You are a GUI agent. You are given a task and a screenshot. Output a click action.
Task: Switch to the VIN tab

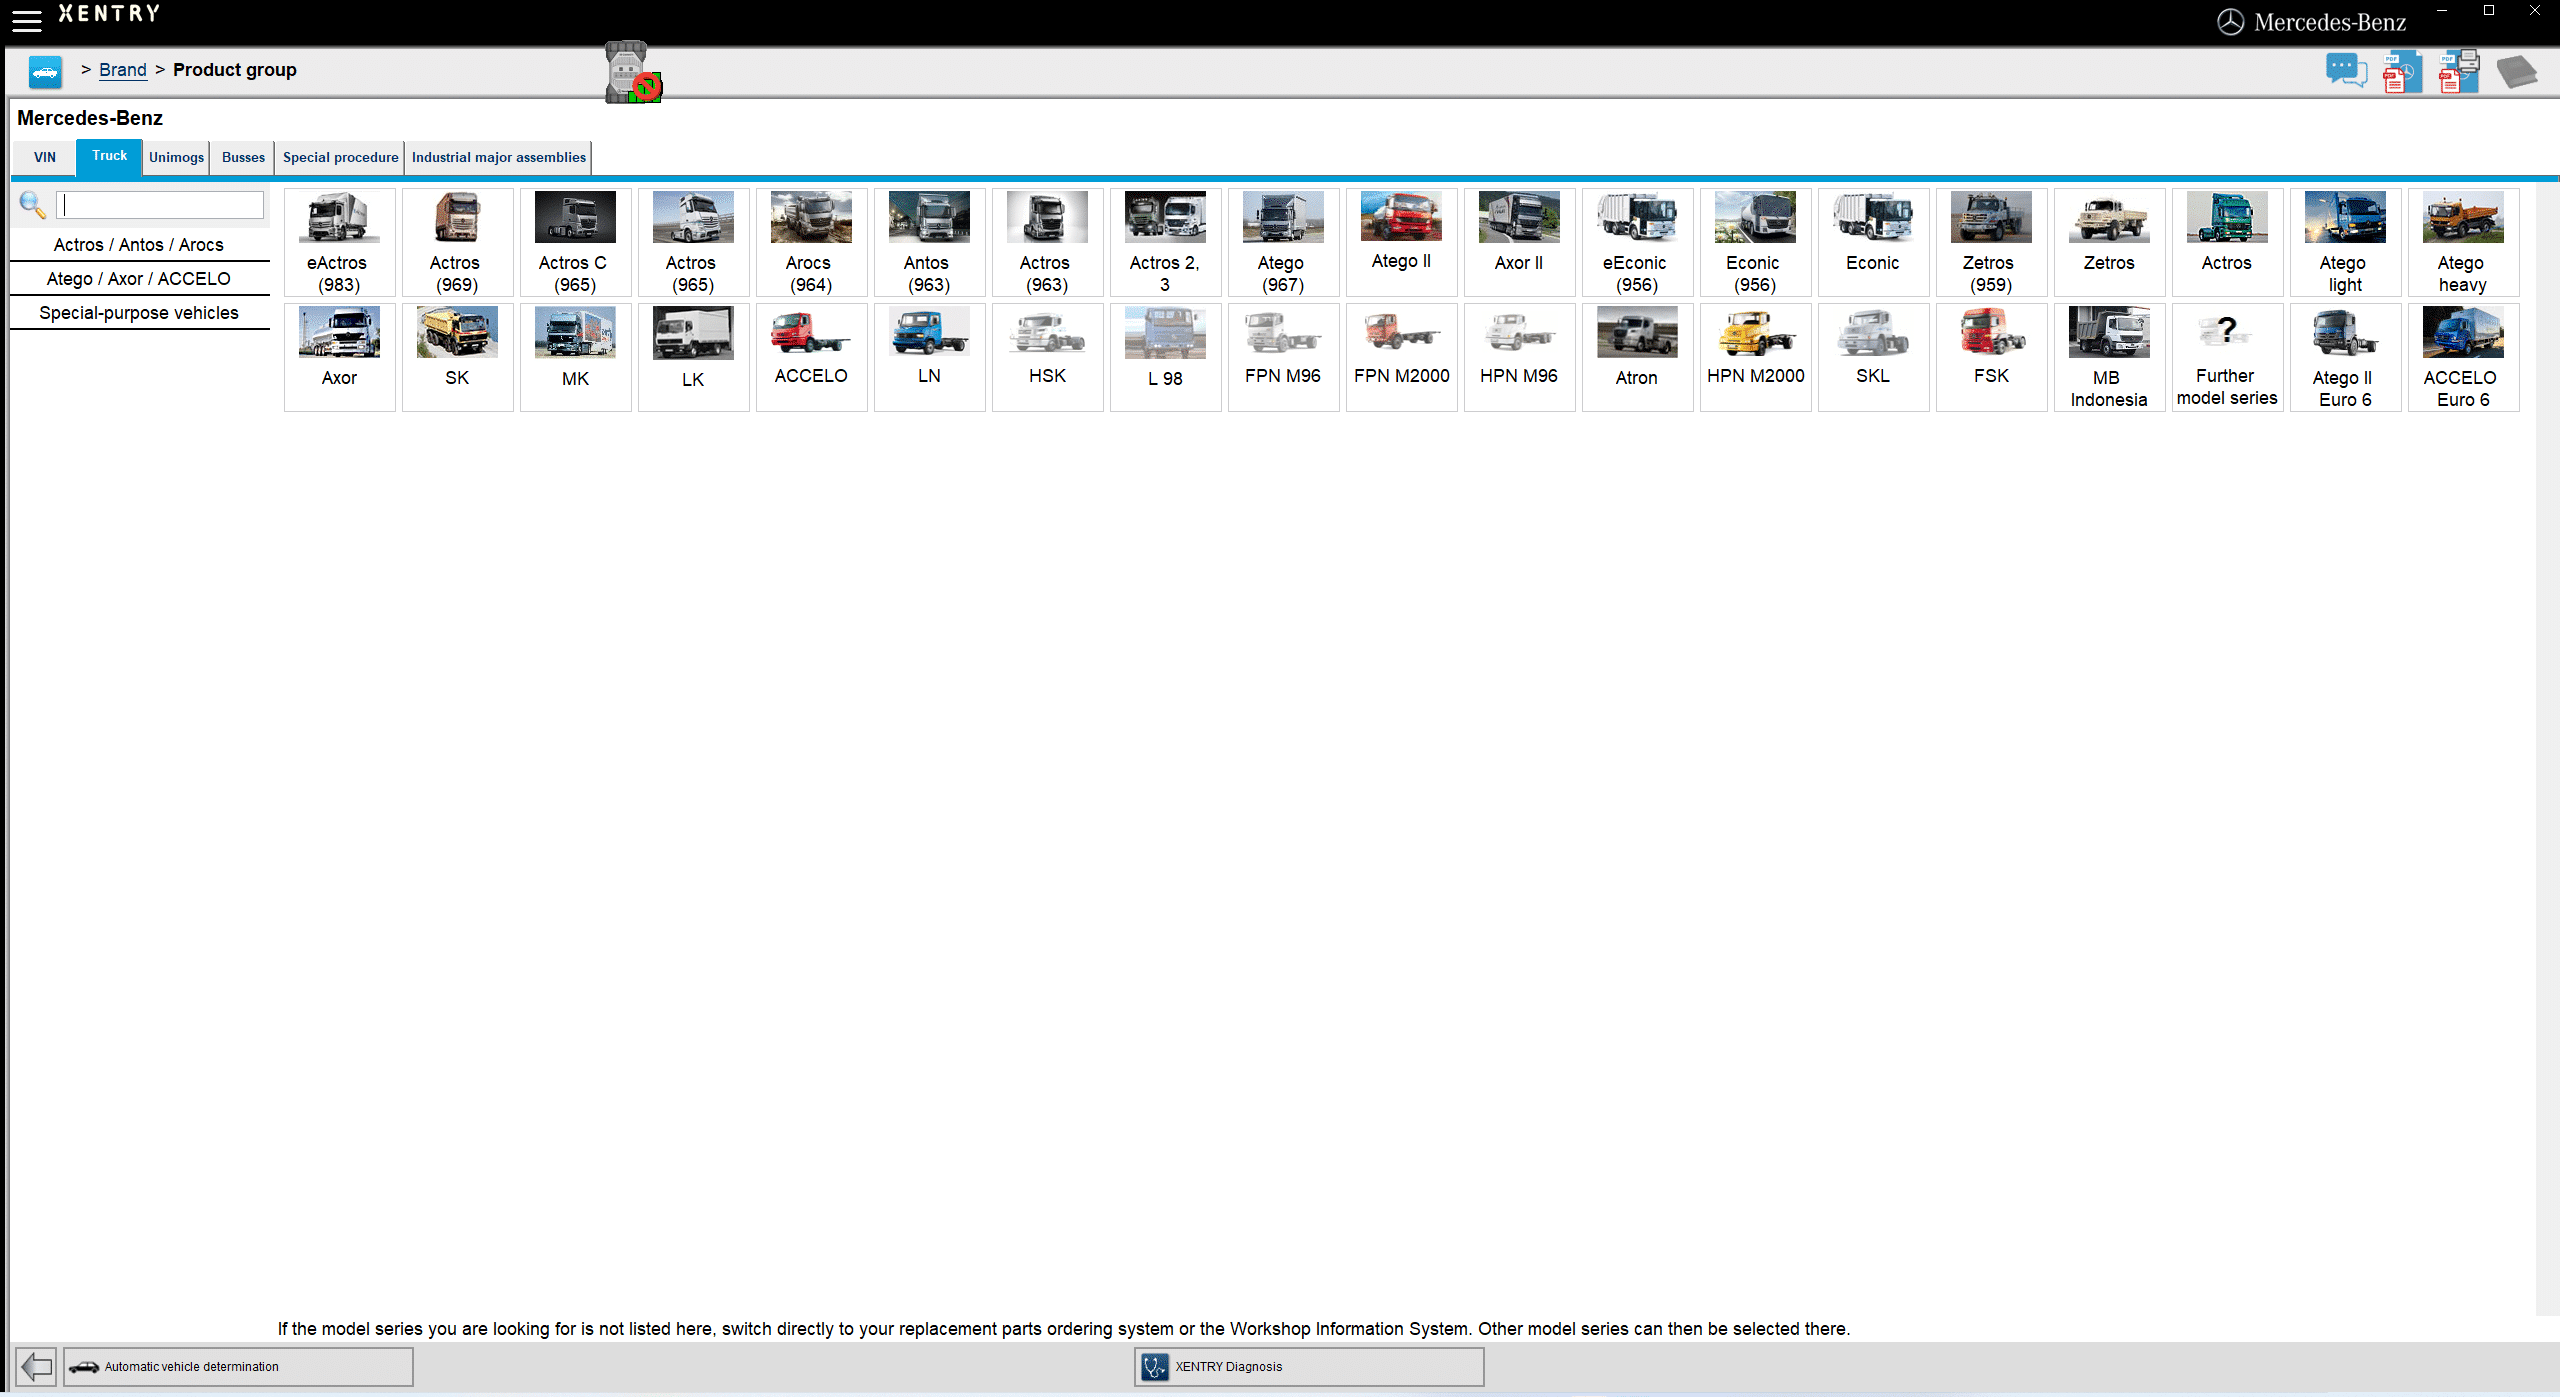pyautogui.click(x=45, y=157)
